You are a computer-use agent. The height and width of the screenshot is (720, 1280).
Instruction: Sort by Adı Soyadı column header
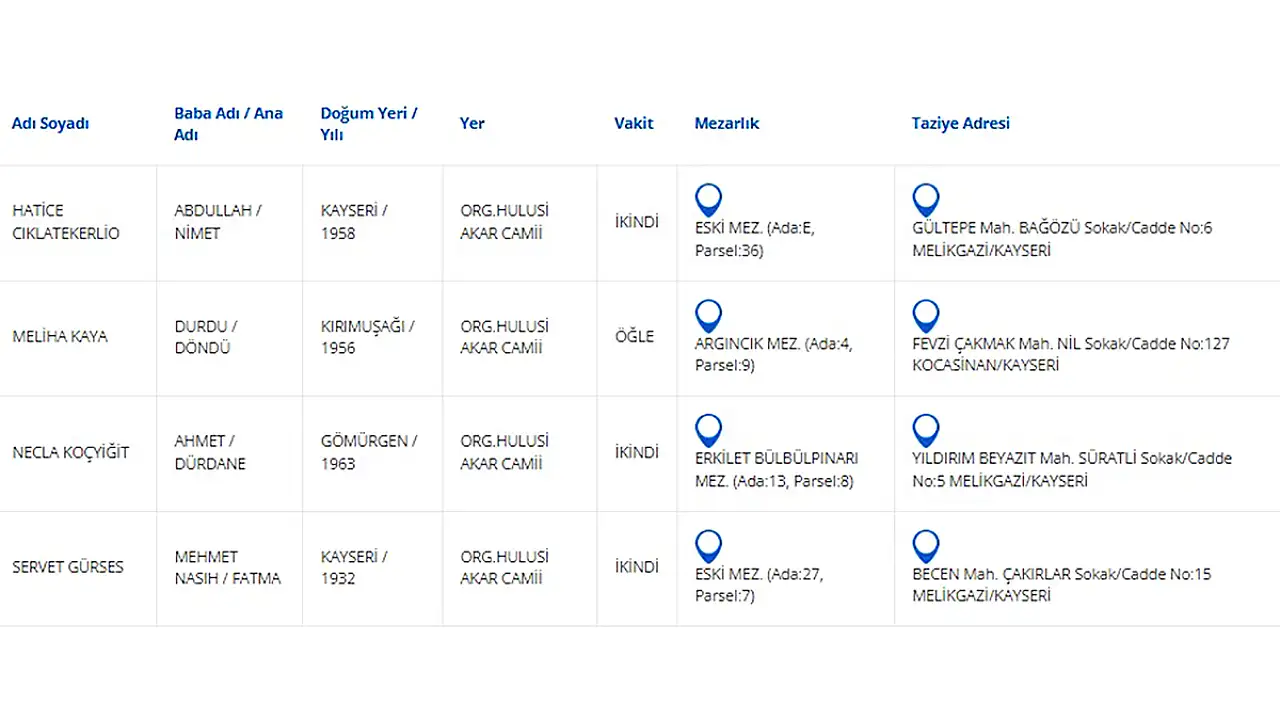coord(50,123)
